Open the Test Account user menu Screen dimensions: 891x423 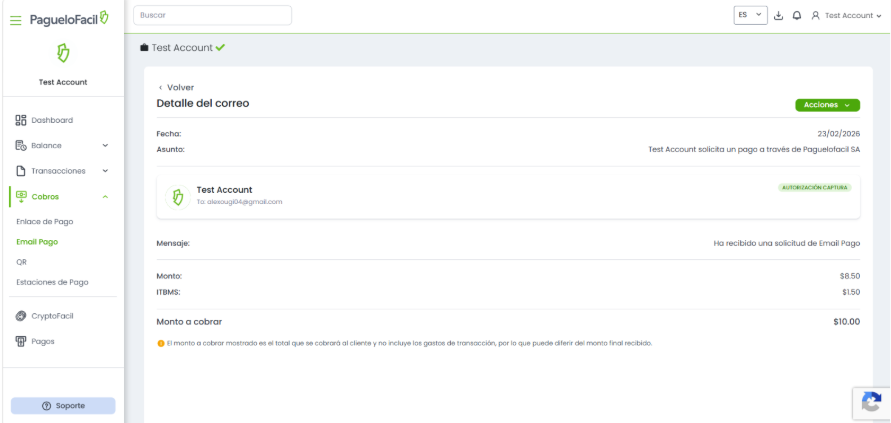(x=846, y=16)
